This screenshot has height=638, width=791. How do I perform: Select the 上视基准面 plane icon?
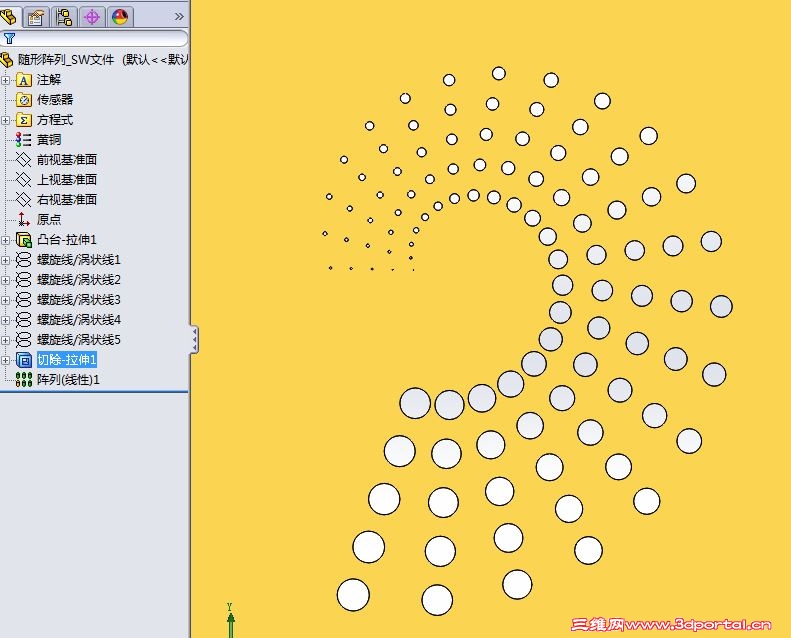point(24,180)
